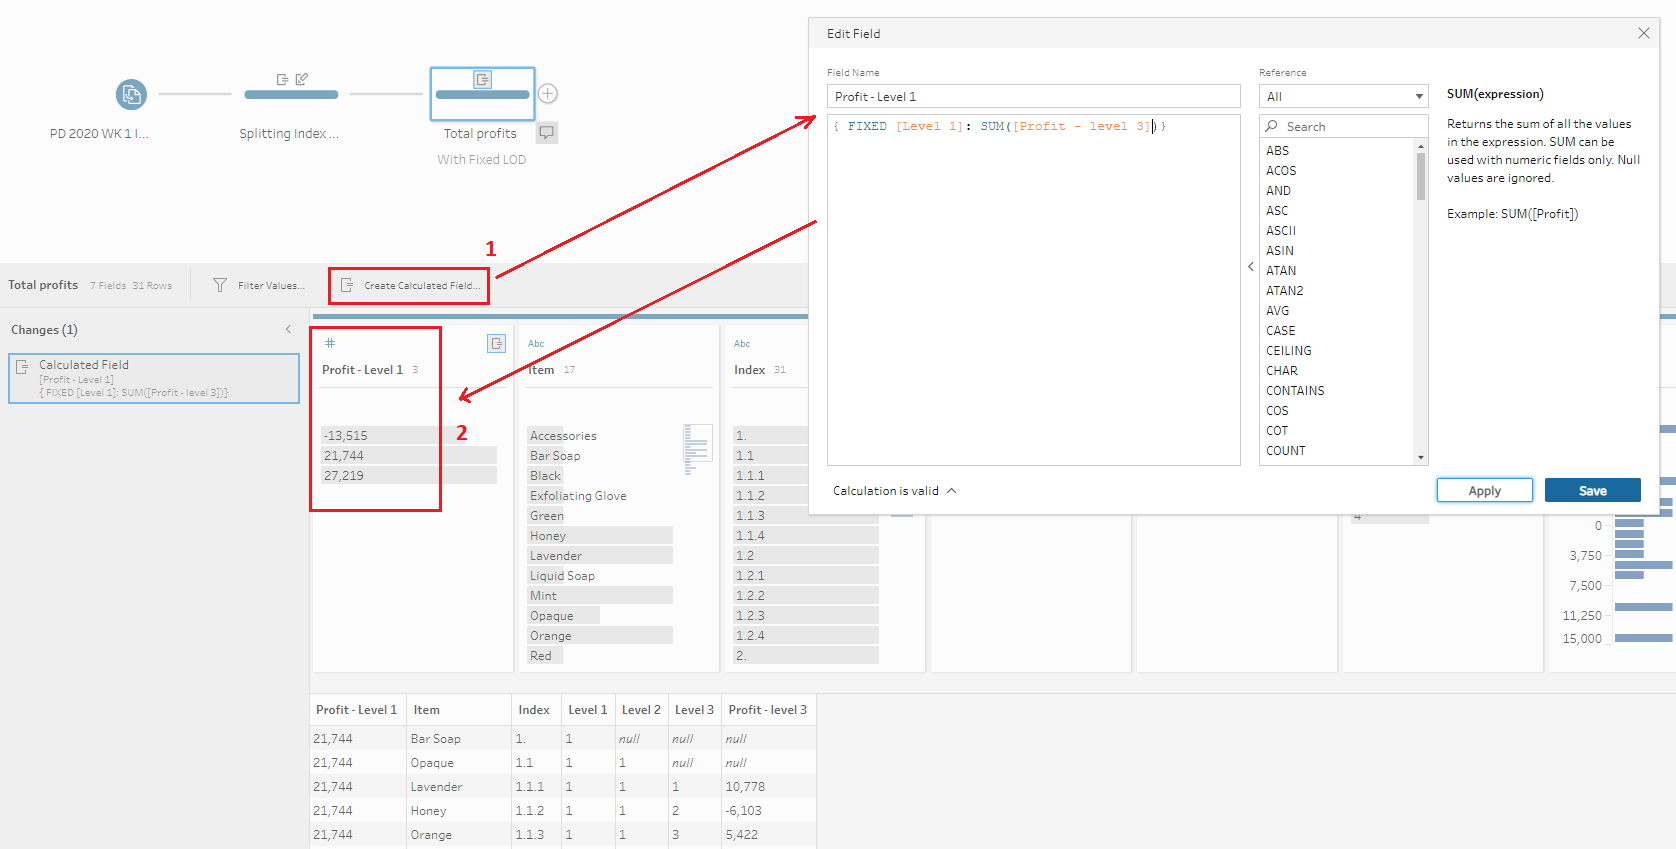This screenshot has width=1676, height=849.
Task: Select the 27,219 value in Profit - Level 1
Action: [x=409, y=476]
